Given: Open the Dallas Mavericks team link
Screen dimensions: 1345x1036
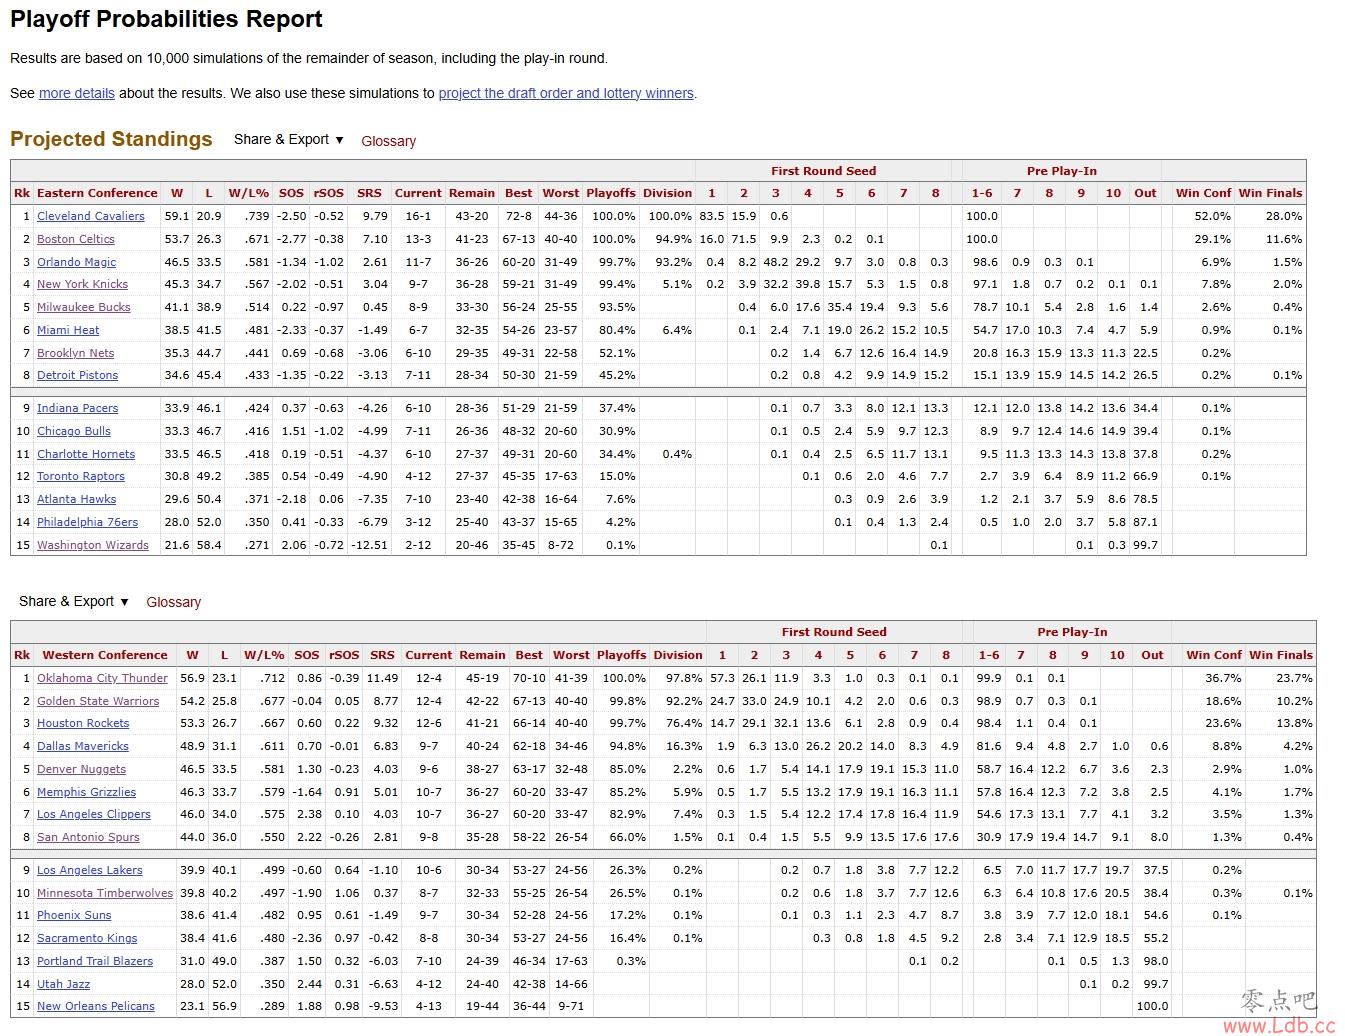Looking at the screenshot, I should click(x=83, y=746).
